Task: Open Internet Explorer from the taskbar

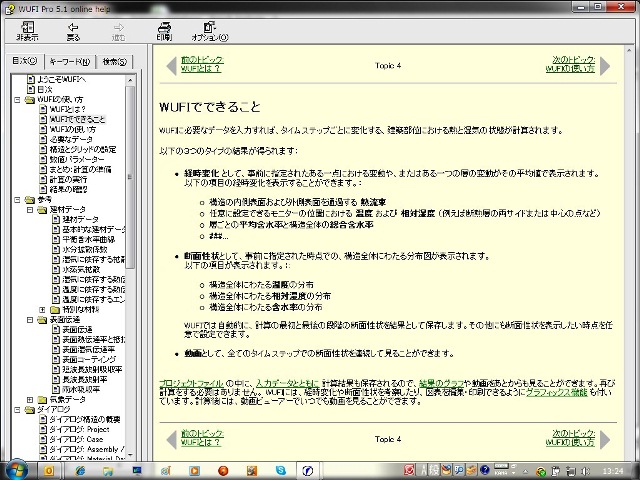Action: pyautogui.click(x=80, y=471)
